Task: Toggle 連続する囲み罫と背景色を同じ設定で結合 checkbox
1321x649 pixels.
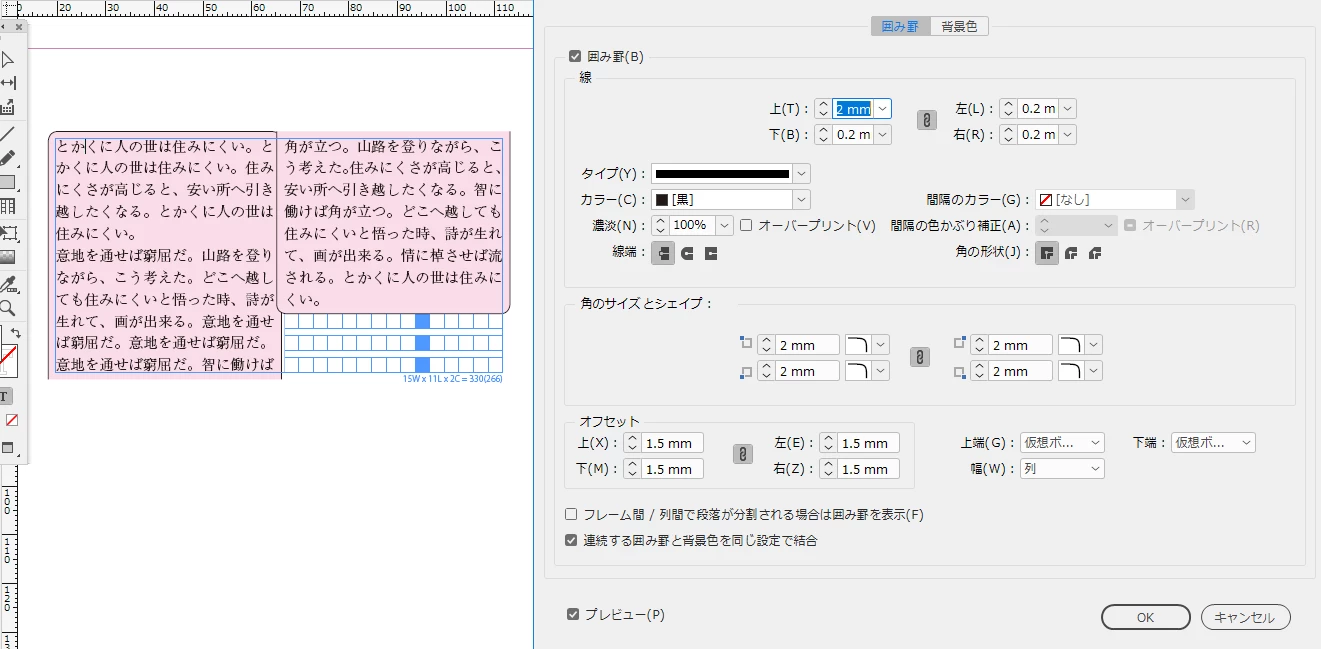Action: click(571, 541)
